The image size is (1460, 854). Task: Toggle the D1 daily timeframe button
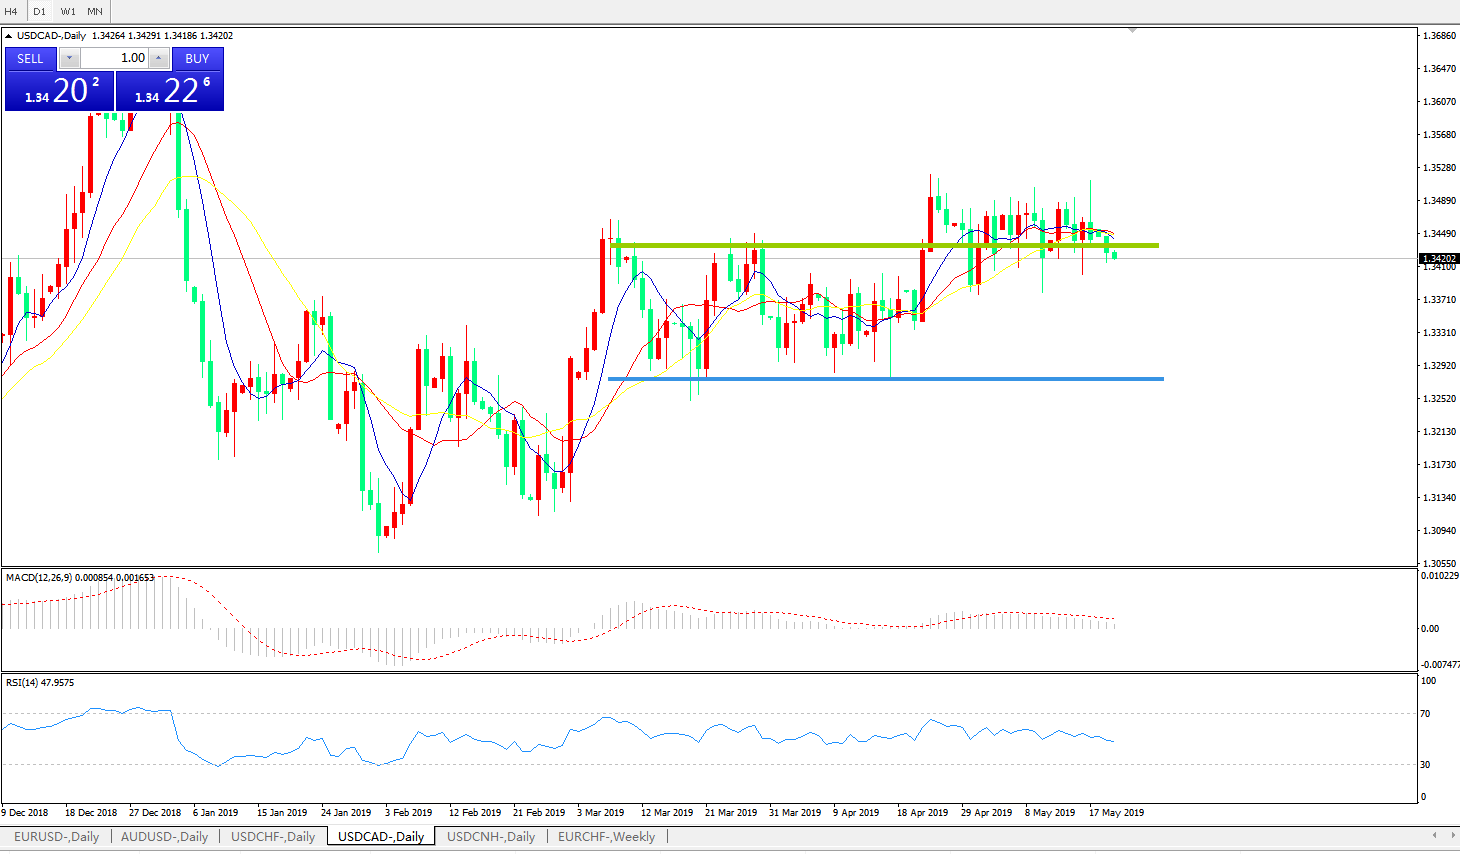point(40,12)
